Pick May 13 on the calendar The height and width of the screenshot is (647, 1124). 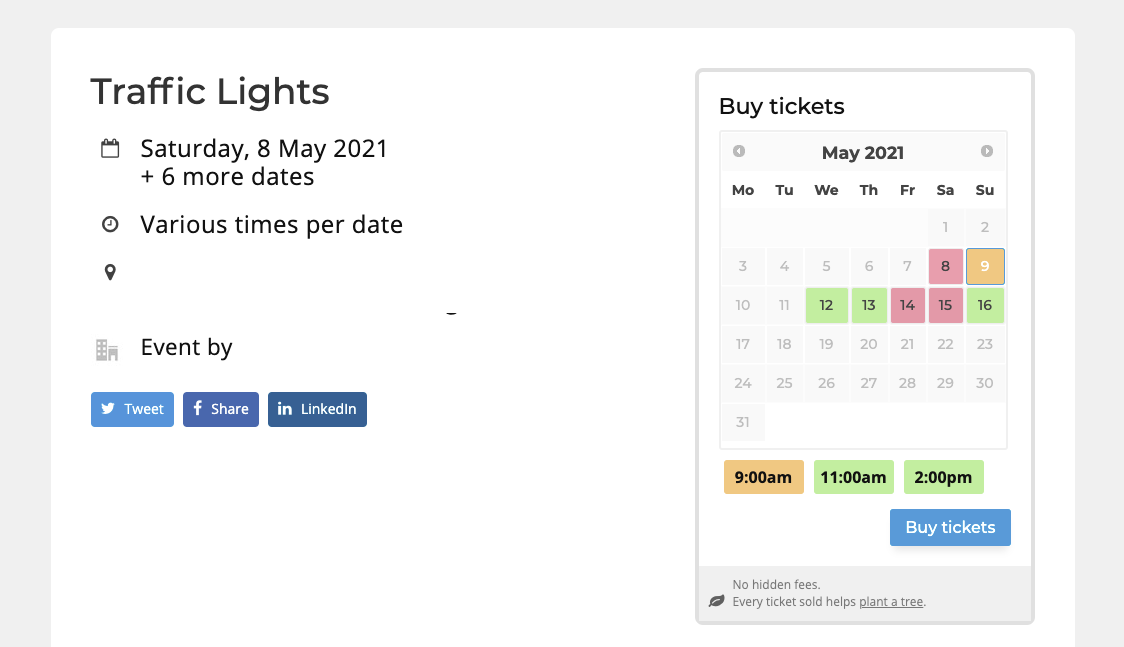[x=869, y=305]
